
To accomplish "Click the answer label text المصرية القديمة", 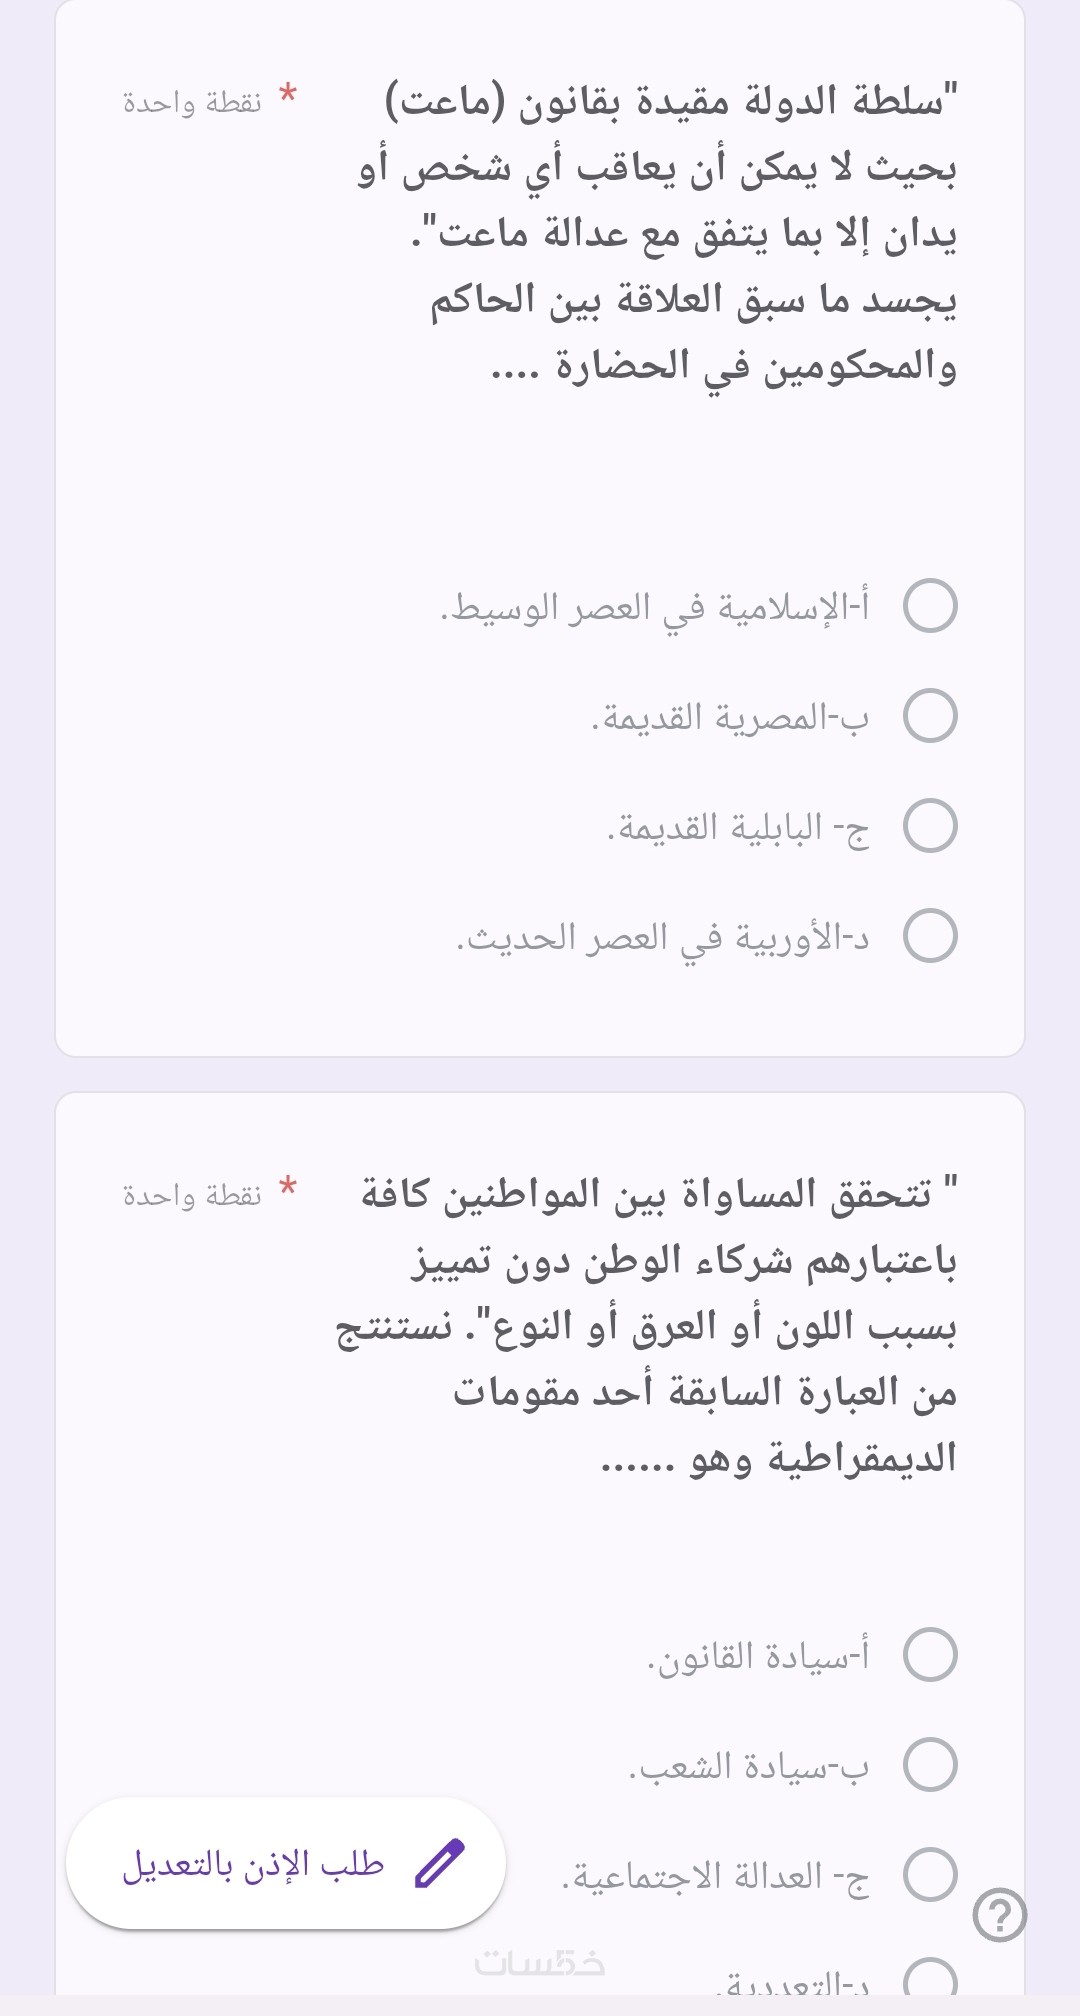I will click(x=731, y=717).
